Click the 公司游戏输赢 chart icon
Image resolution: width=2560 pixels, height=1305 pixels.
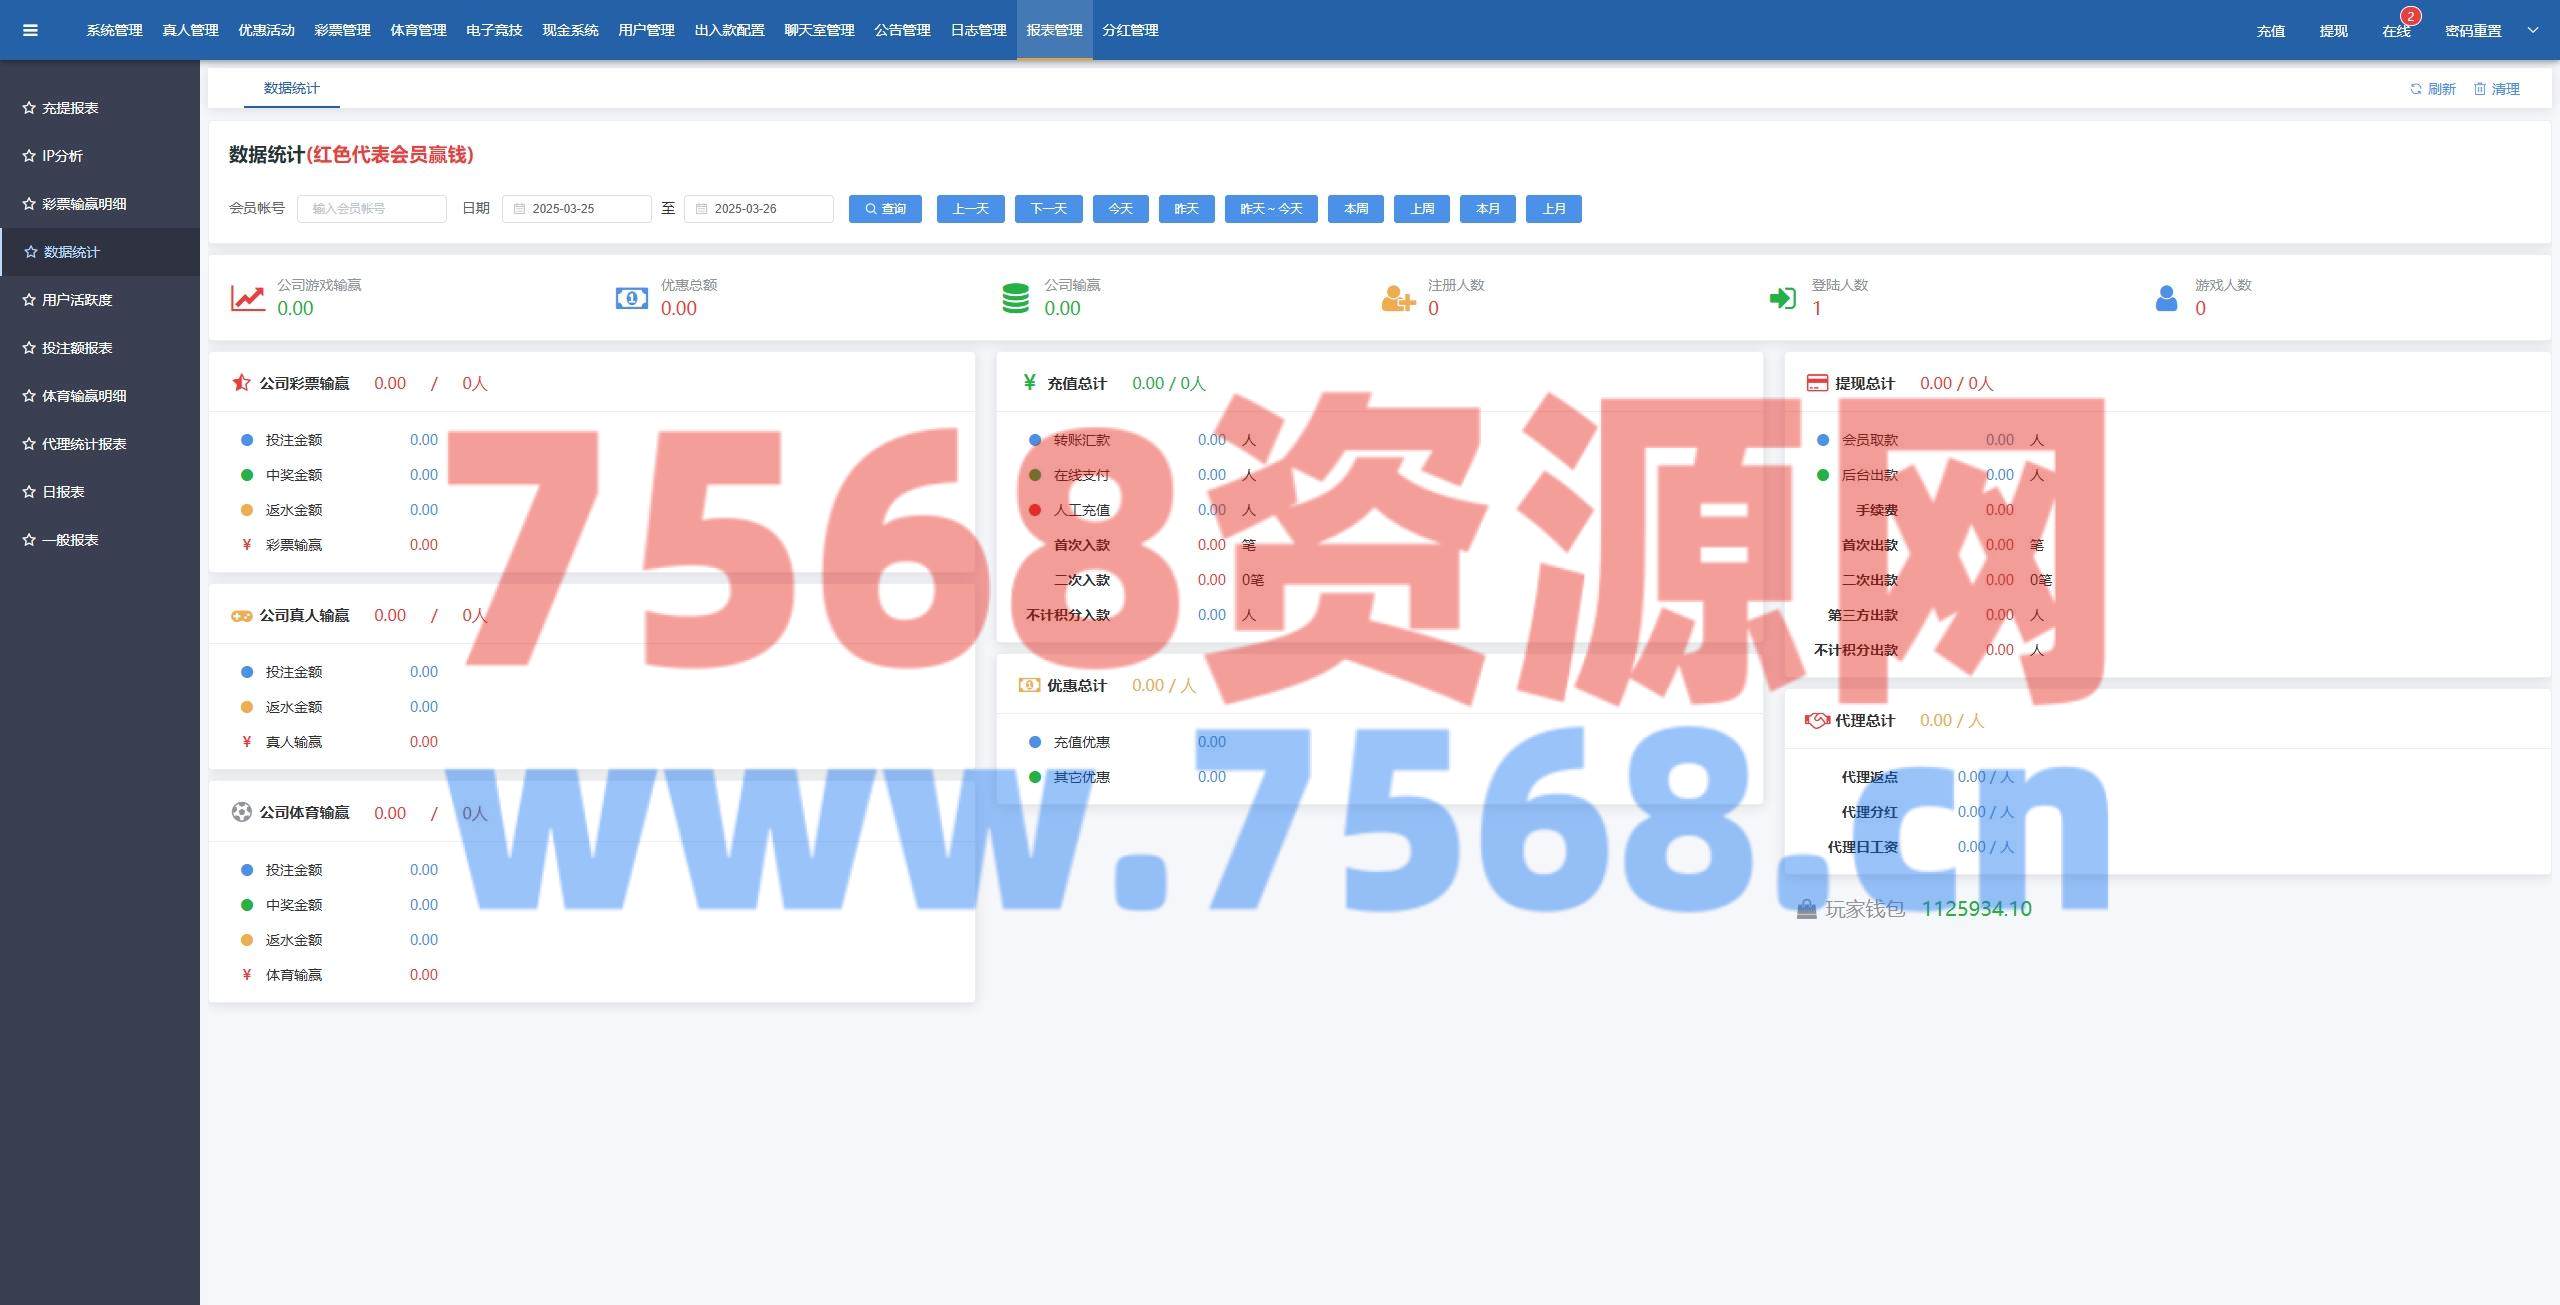pos(248,298)
